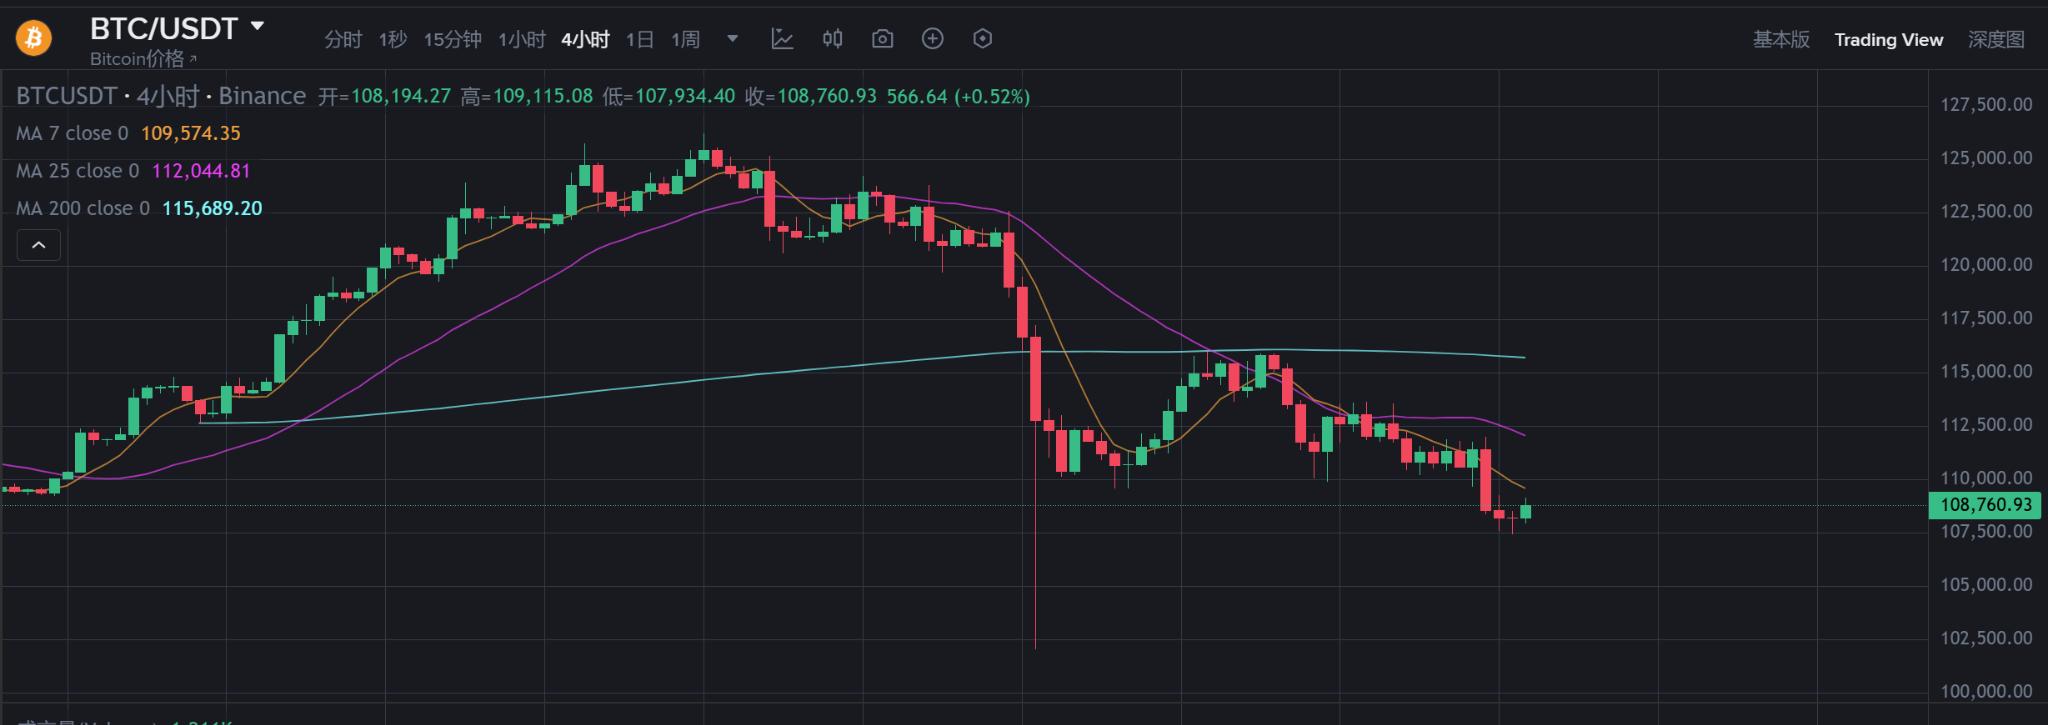Open the more time intervals dropdown arrow

click(732, 39)
